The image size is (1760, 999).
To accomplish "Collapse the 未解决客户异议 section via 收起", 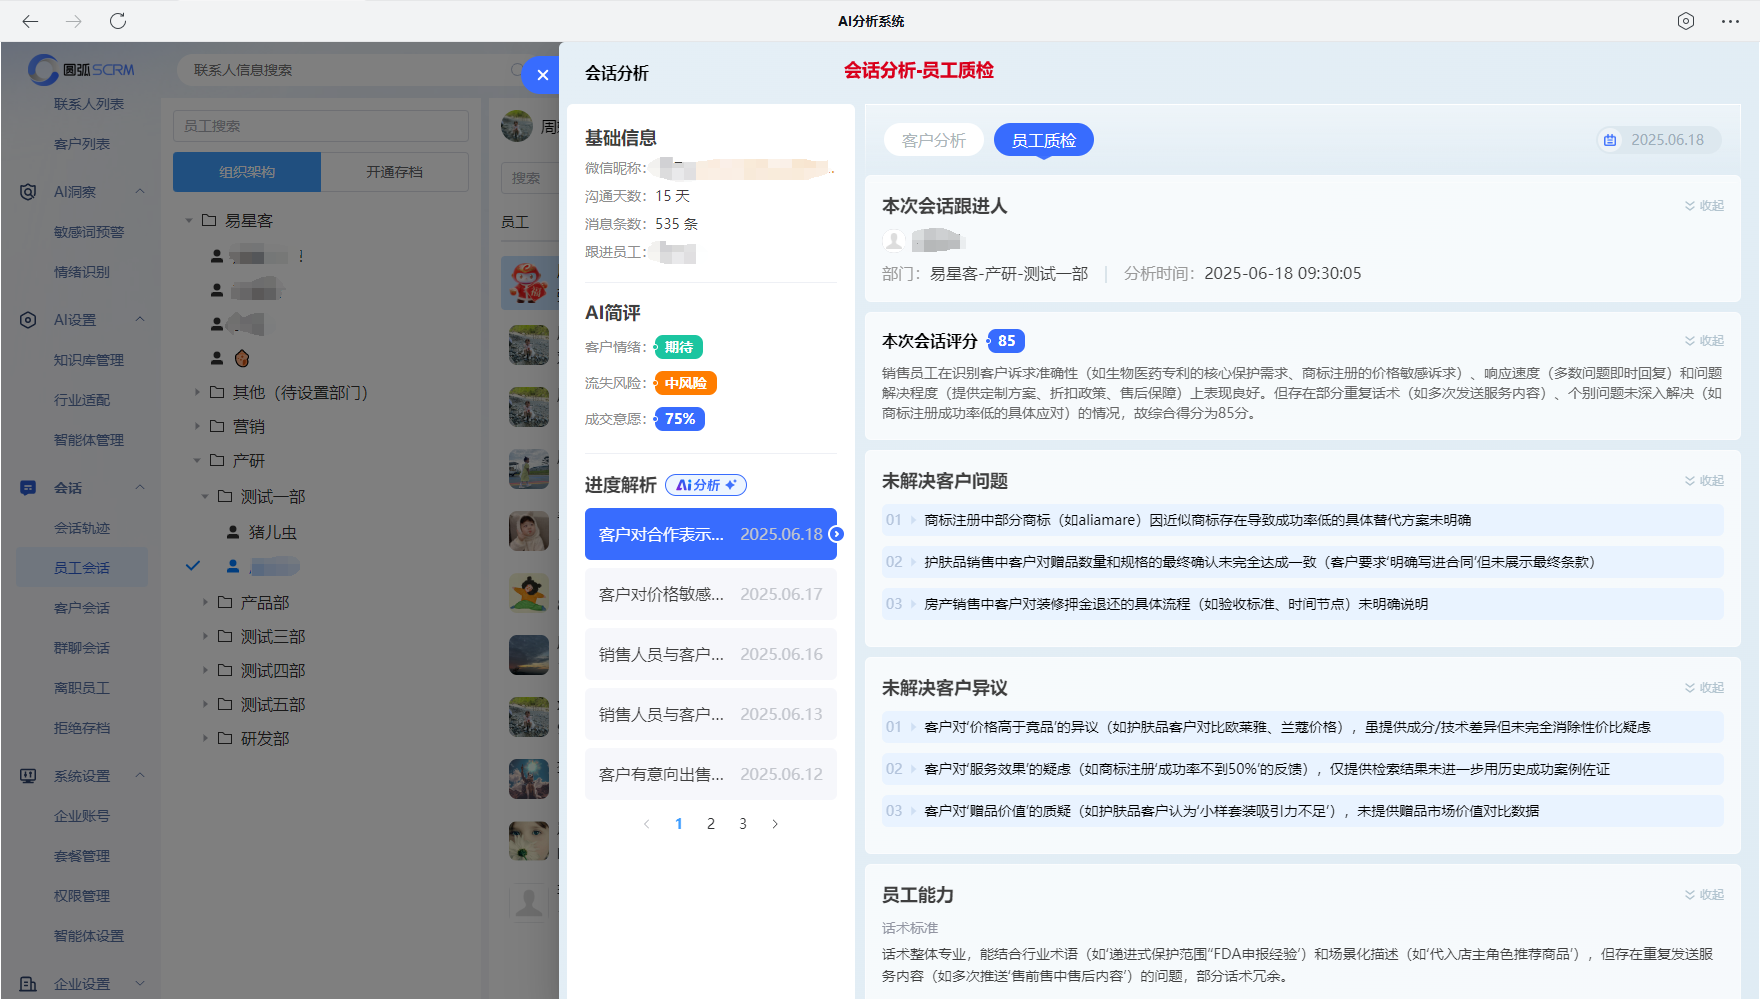I will coord(1704,688).
